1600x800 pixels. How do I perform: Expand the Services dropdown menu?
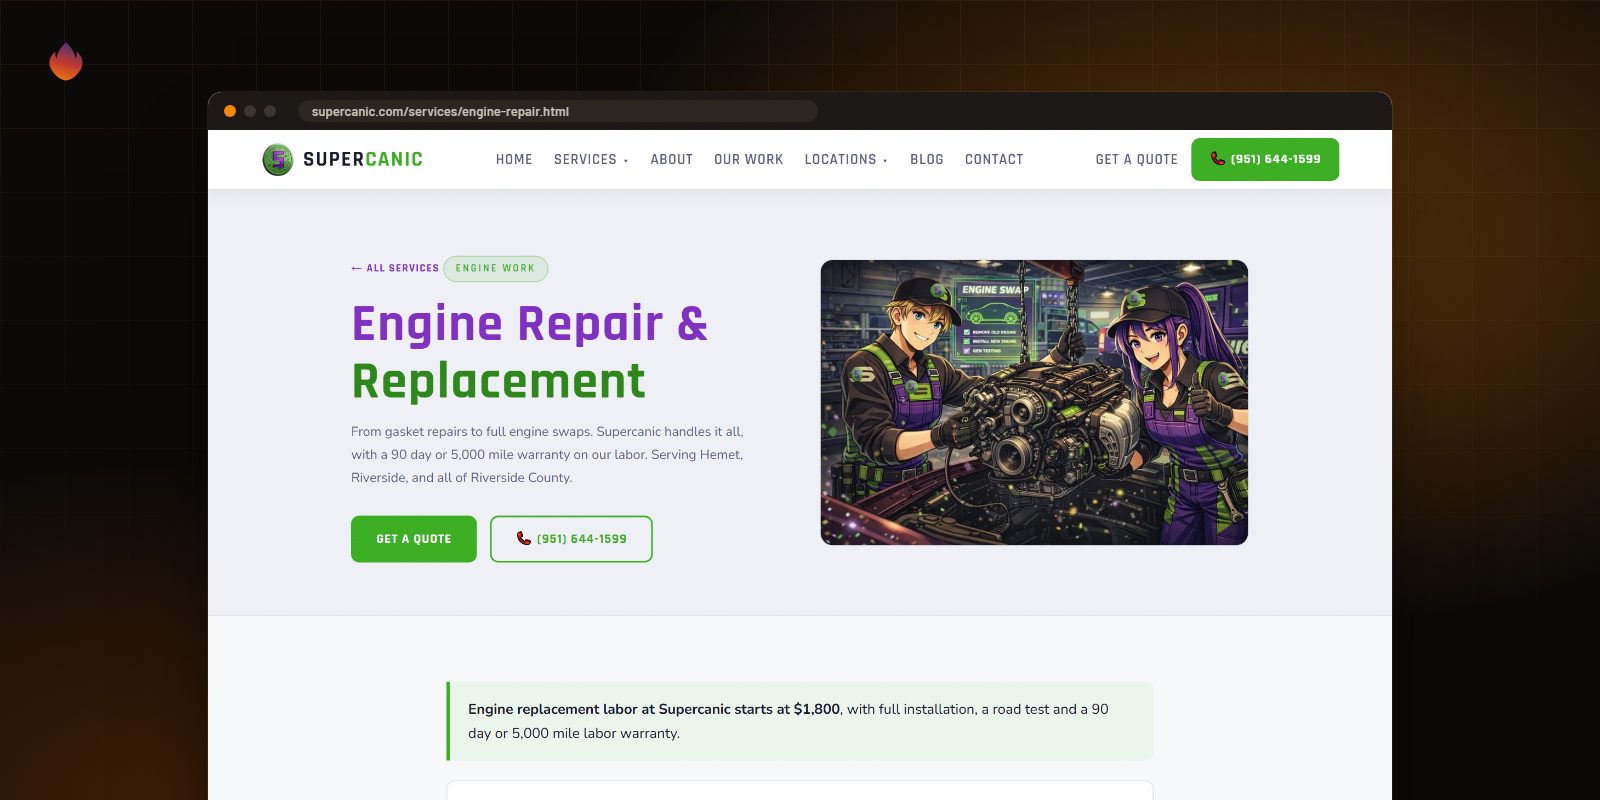click(591, 159)
